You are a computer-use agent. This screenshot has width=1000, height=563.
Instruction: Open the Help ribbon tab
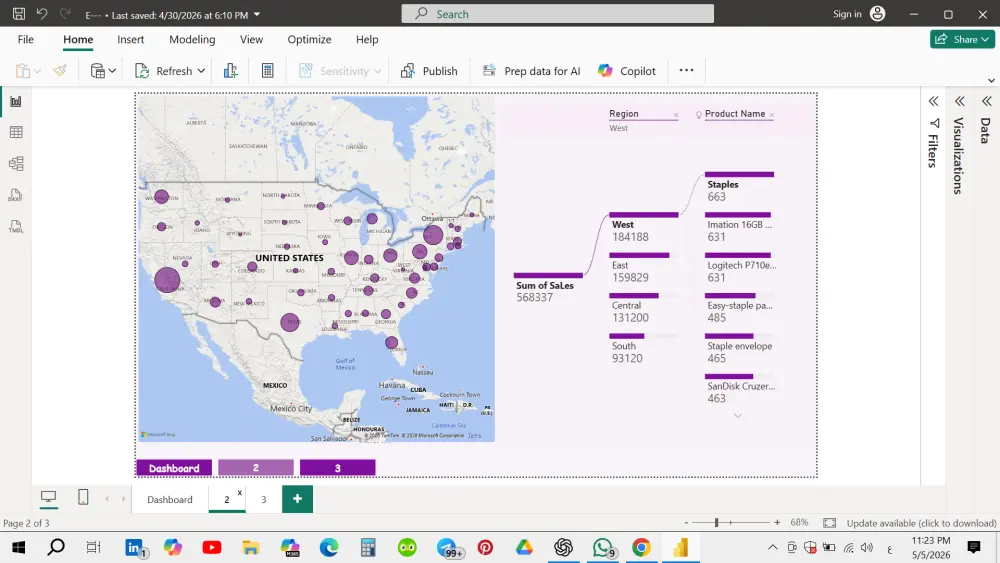(367, 40)
